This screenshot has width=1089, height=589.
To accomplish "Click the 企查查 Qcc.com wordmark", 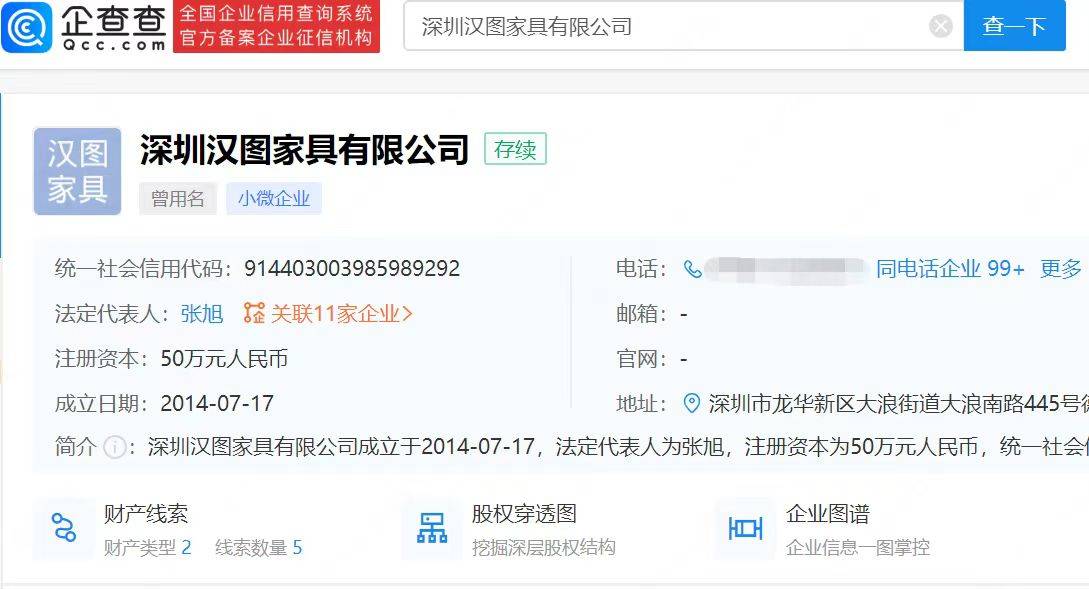I will [114, 28].
